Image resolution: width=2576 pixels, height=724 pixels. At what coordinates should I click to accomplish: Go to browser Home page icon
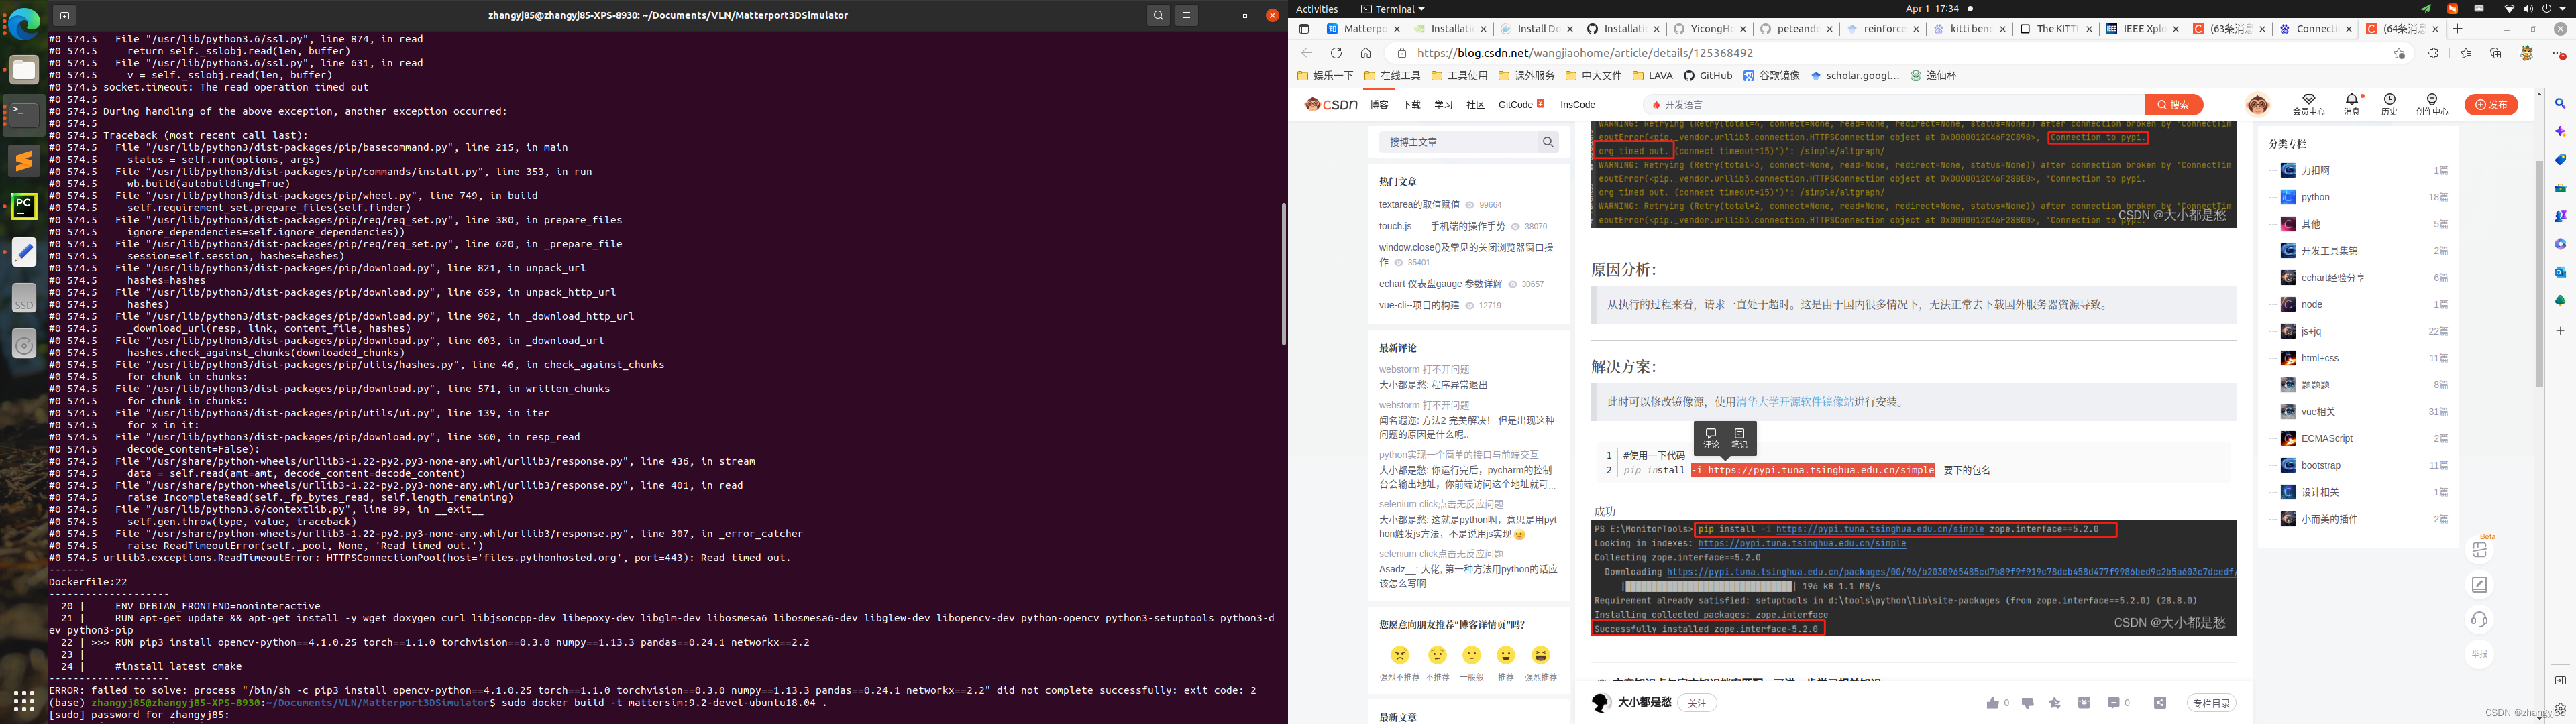click(1366, 53)
